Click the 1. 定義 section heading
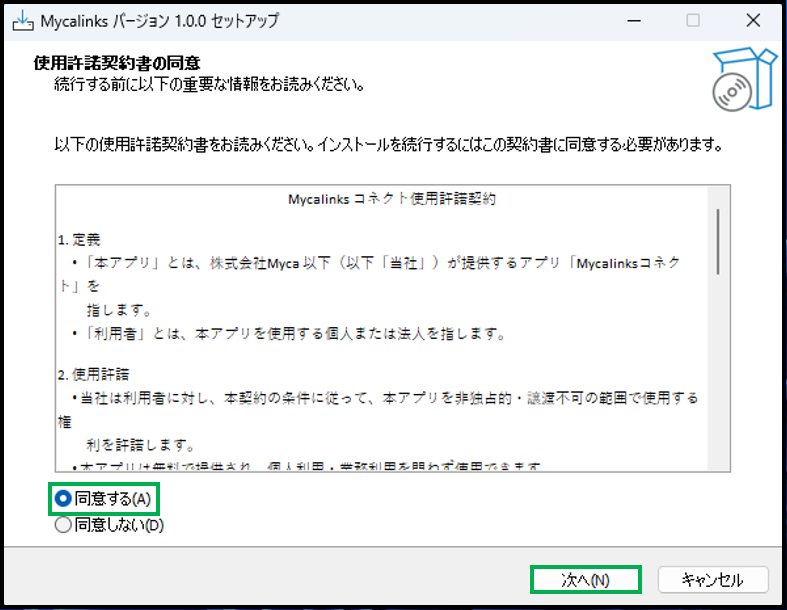This screenshot has height=610, width=787. point(79,240)
